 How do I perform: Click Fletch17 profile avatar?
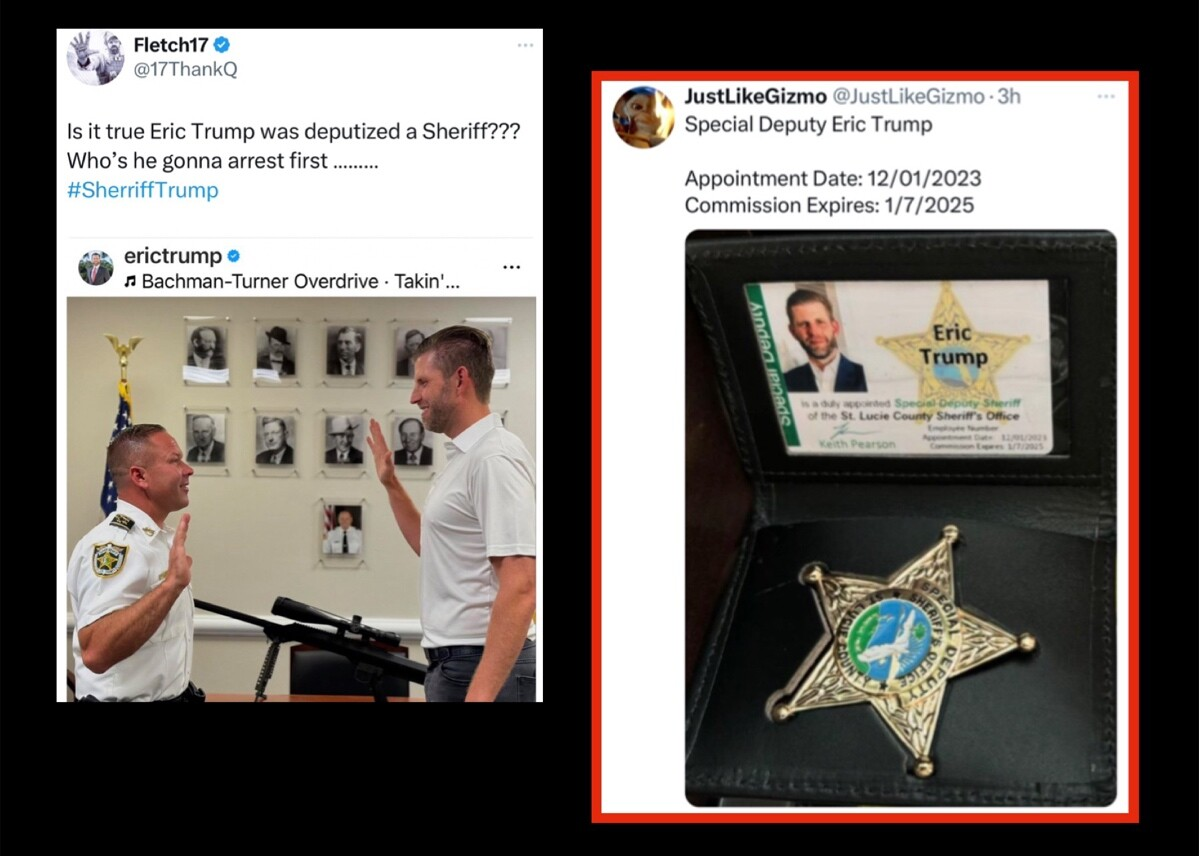click(x=96, y=57)
